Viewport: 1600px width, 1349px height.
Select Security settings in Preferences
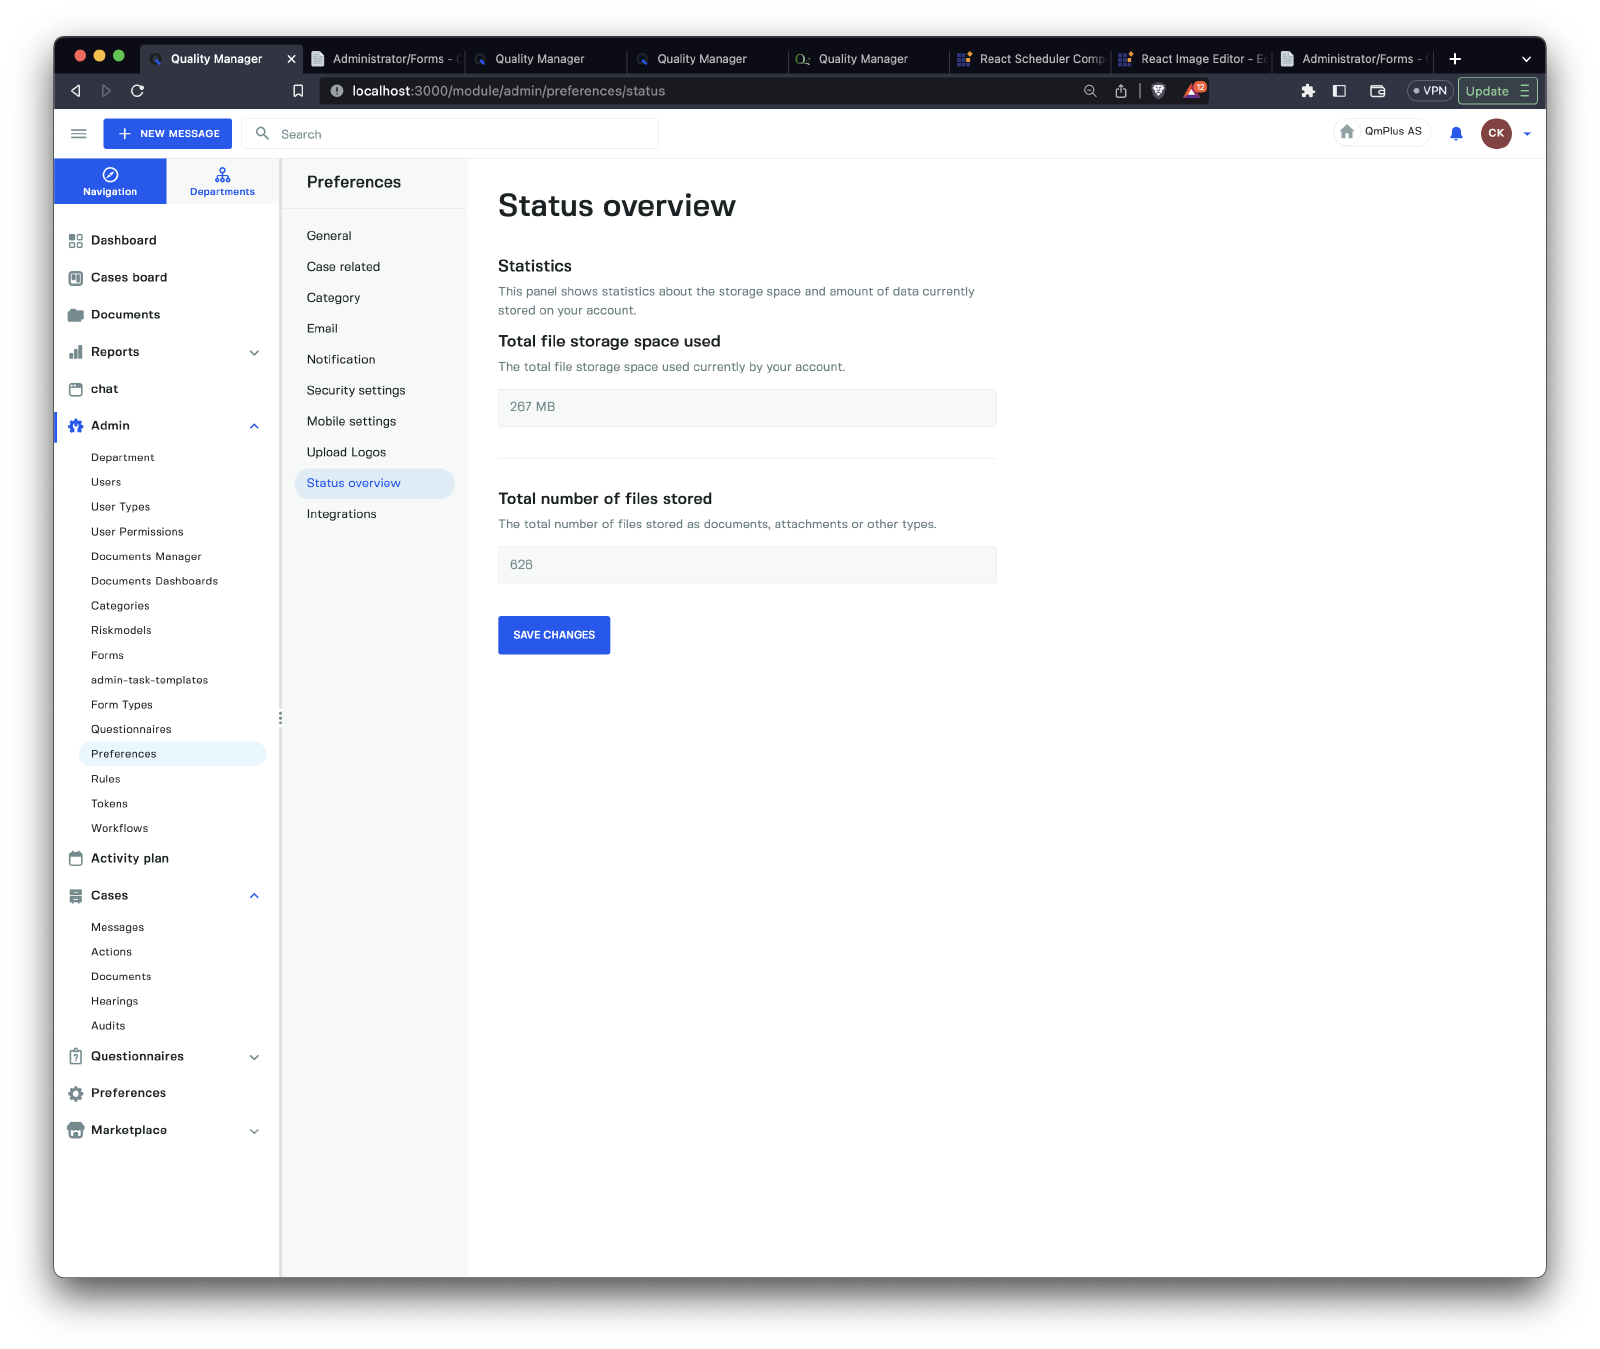(356, 391)
